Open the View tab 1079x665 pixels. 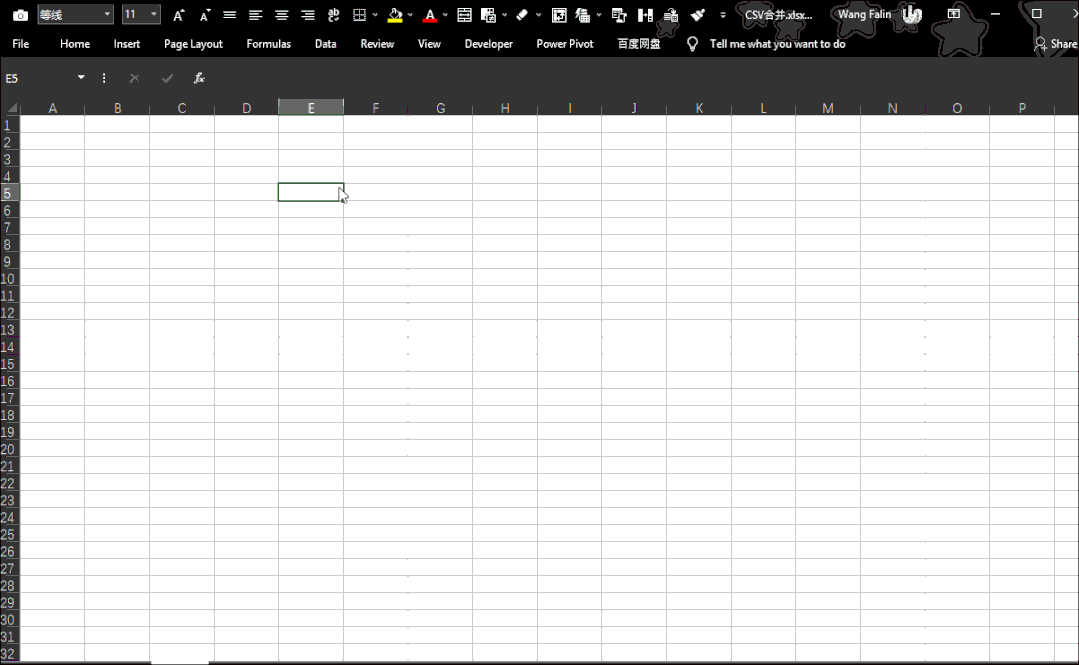(429, 44)
